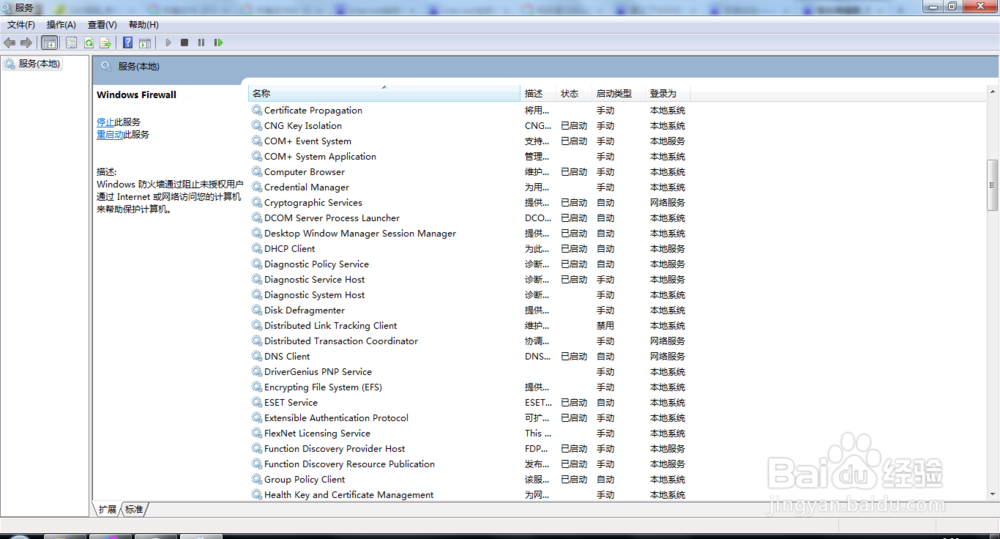
Task: Click the gear icon beside ESET Service
Action: click(x=256, y=402)
